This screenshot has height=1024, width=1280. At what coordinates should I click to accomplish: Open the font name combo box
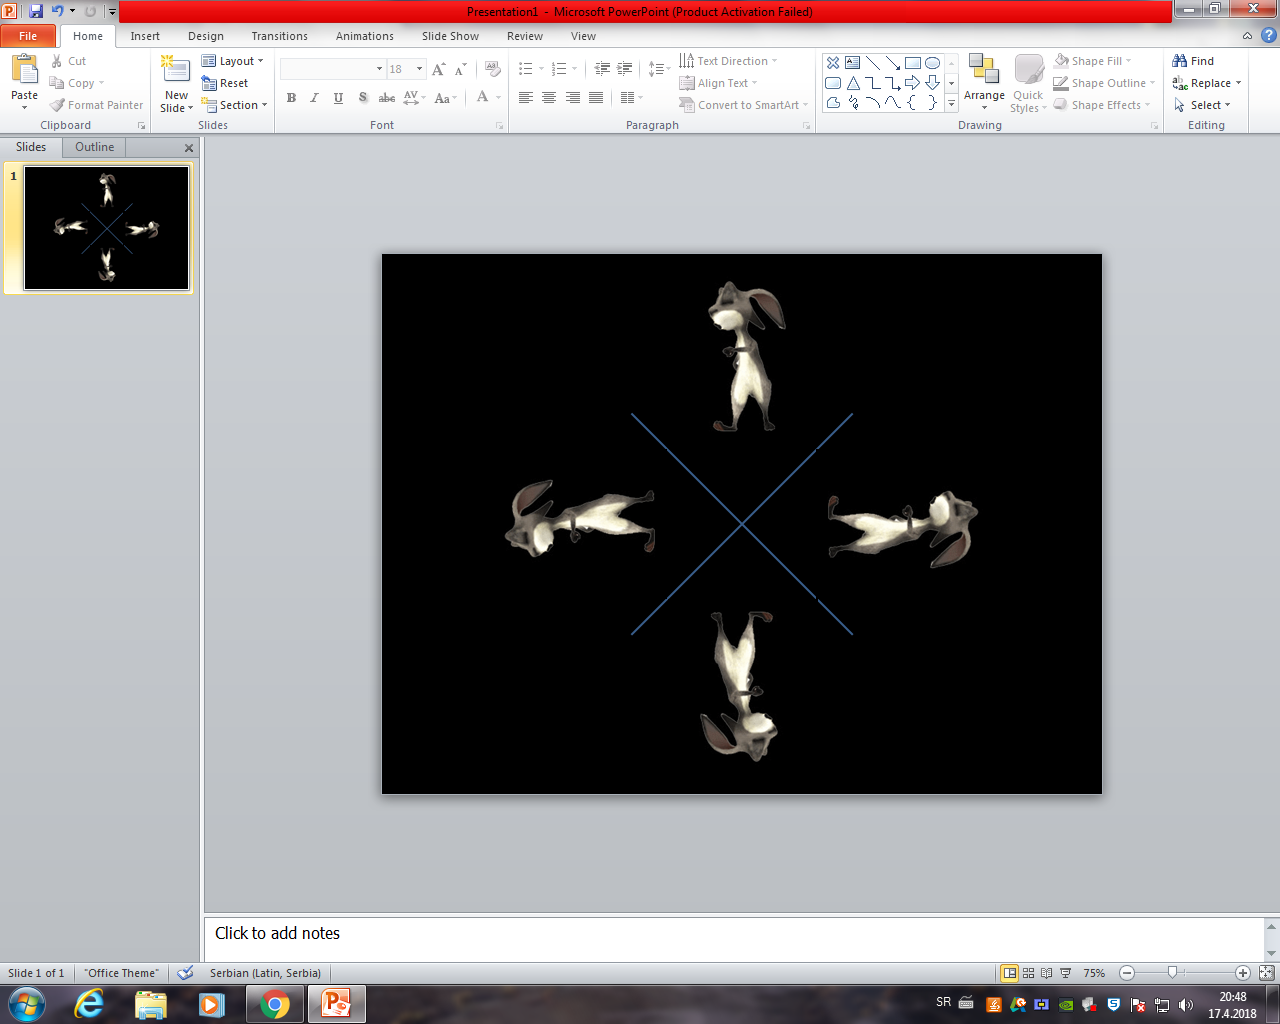(x=333, y=69)
